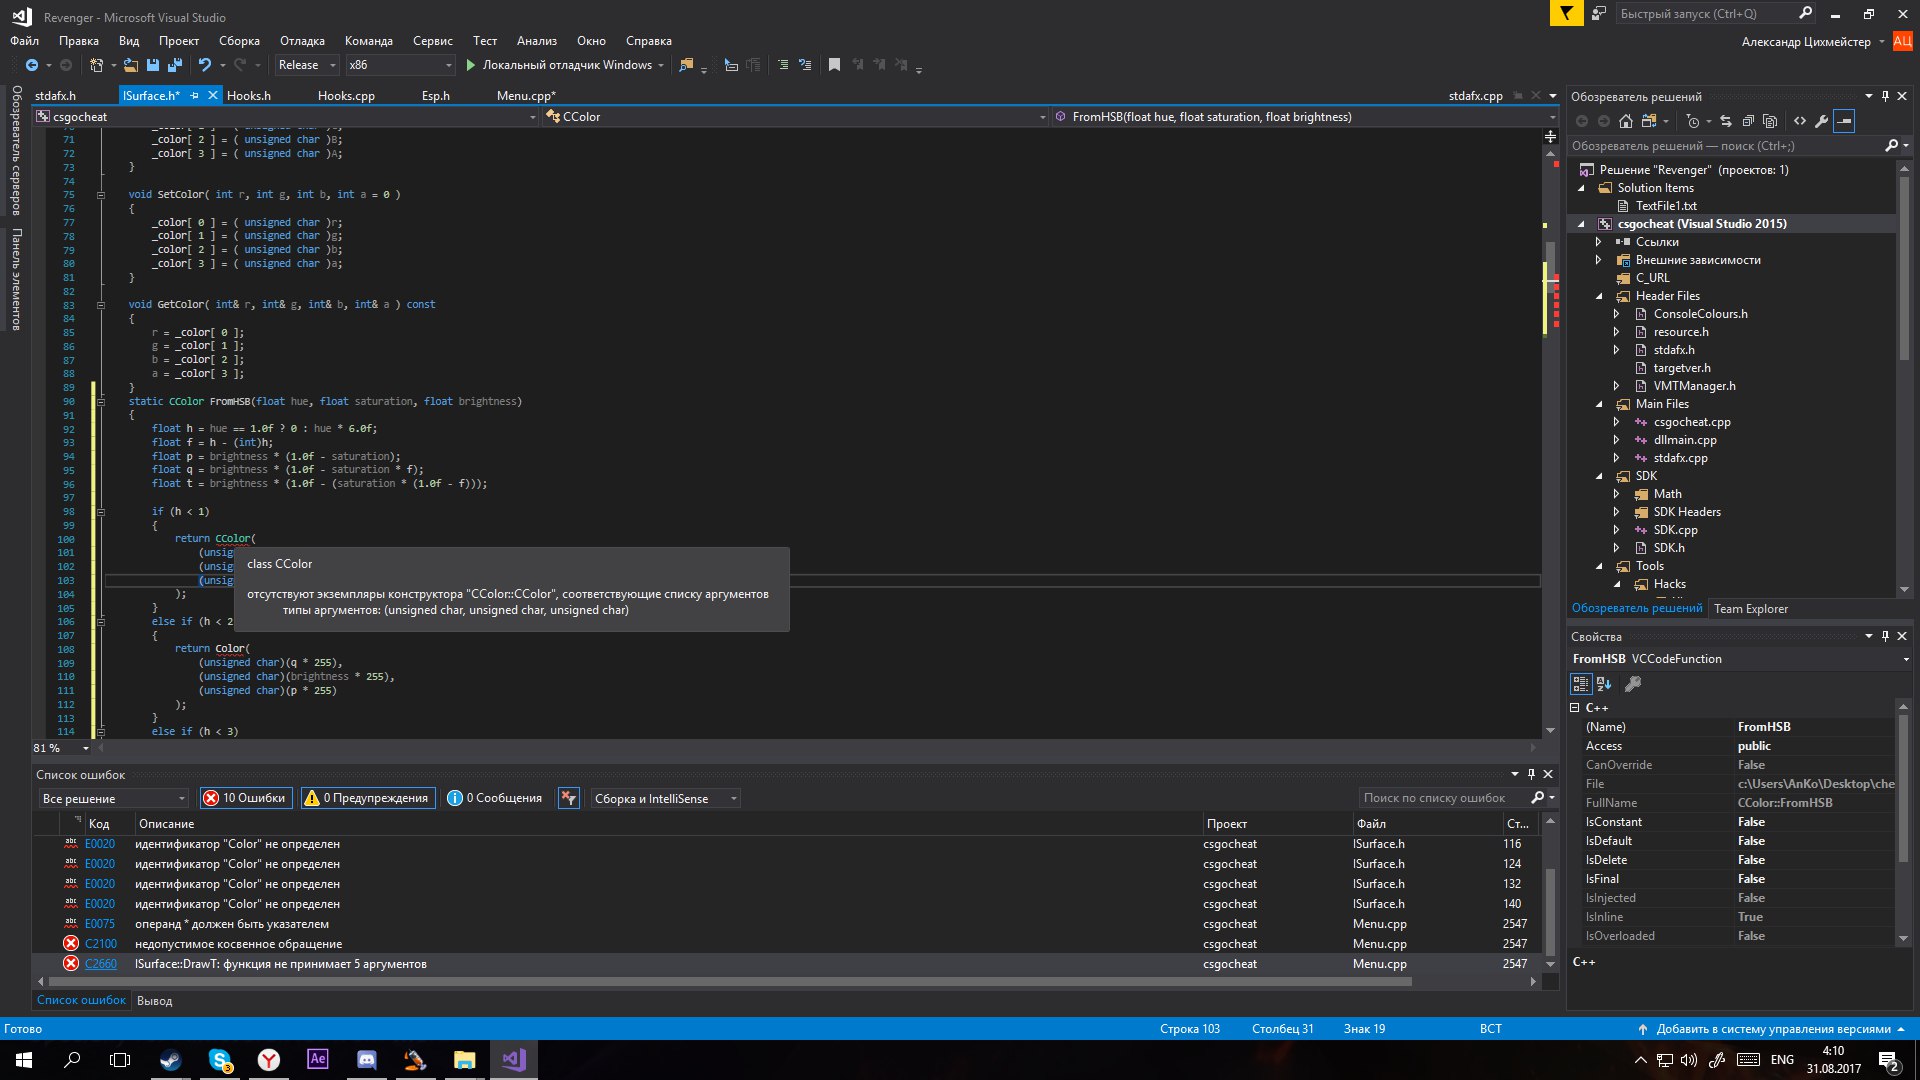Open the Release configuration dropdown
Image resolution: width=1920 pixels, height=1080 pixels.
click(x=307, y=65)
